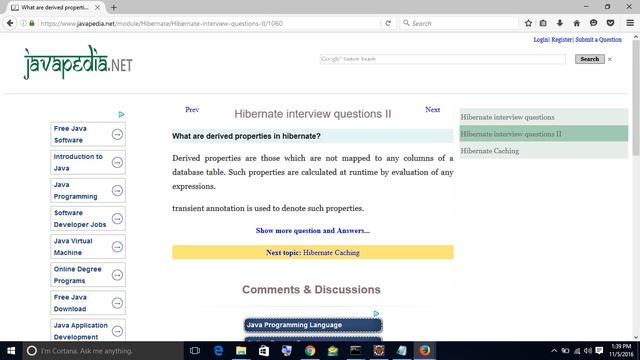The image size is (640, 360).
Task: Open the Java Application Development ad
Action: pyautogui.click(x=88, y=330)
